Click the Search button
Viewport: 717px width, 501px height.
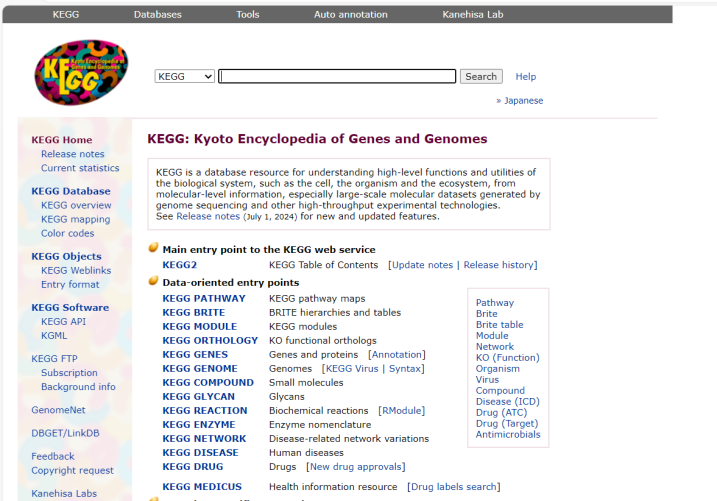coord(481,76)
